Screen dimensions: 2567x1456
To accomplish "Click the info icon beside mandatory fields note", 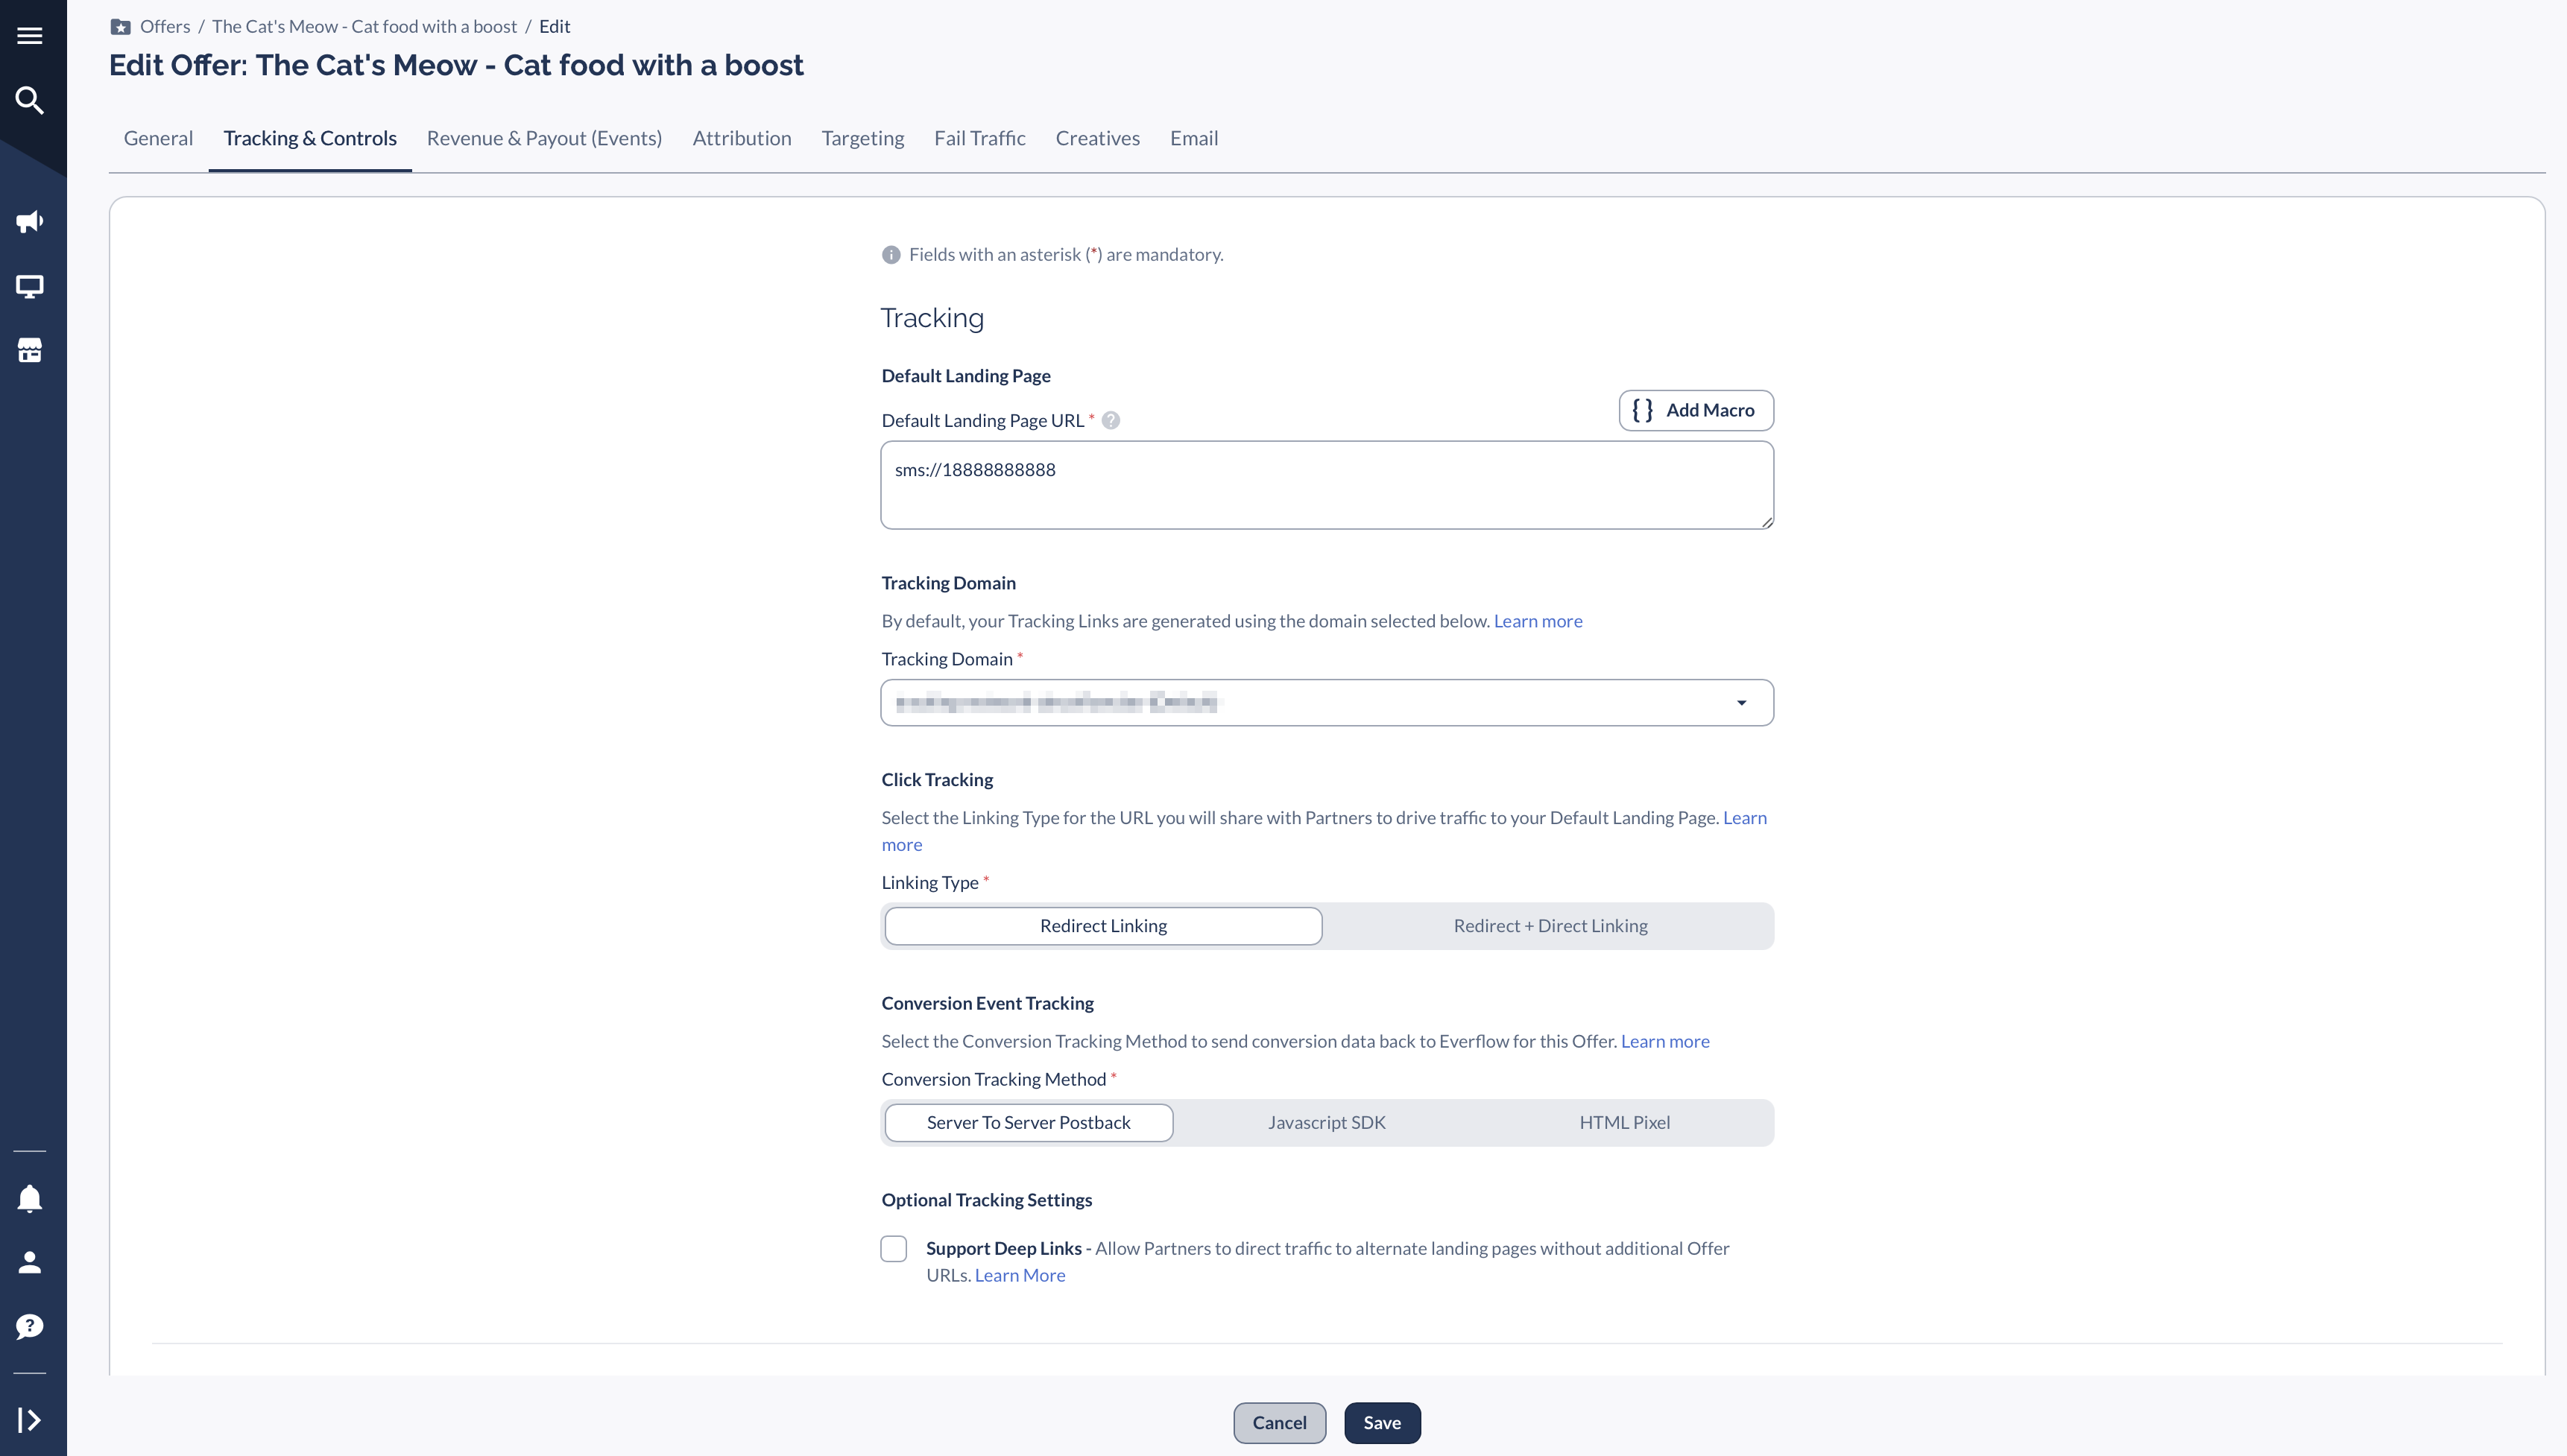I will 891,255.
